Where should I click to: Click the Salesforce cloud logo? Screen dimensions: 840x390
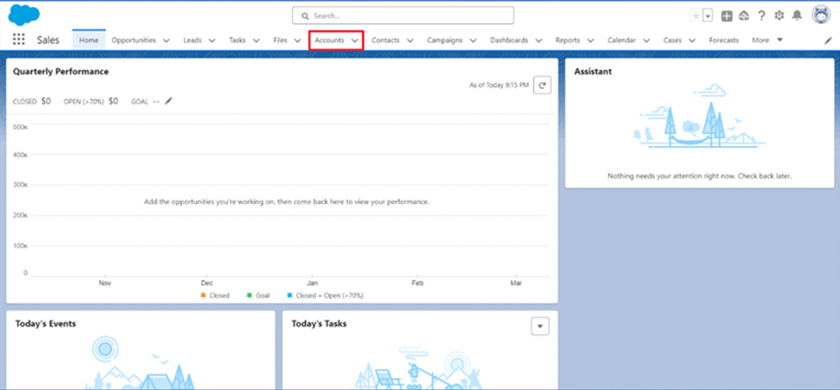tap(24, 15)
